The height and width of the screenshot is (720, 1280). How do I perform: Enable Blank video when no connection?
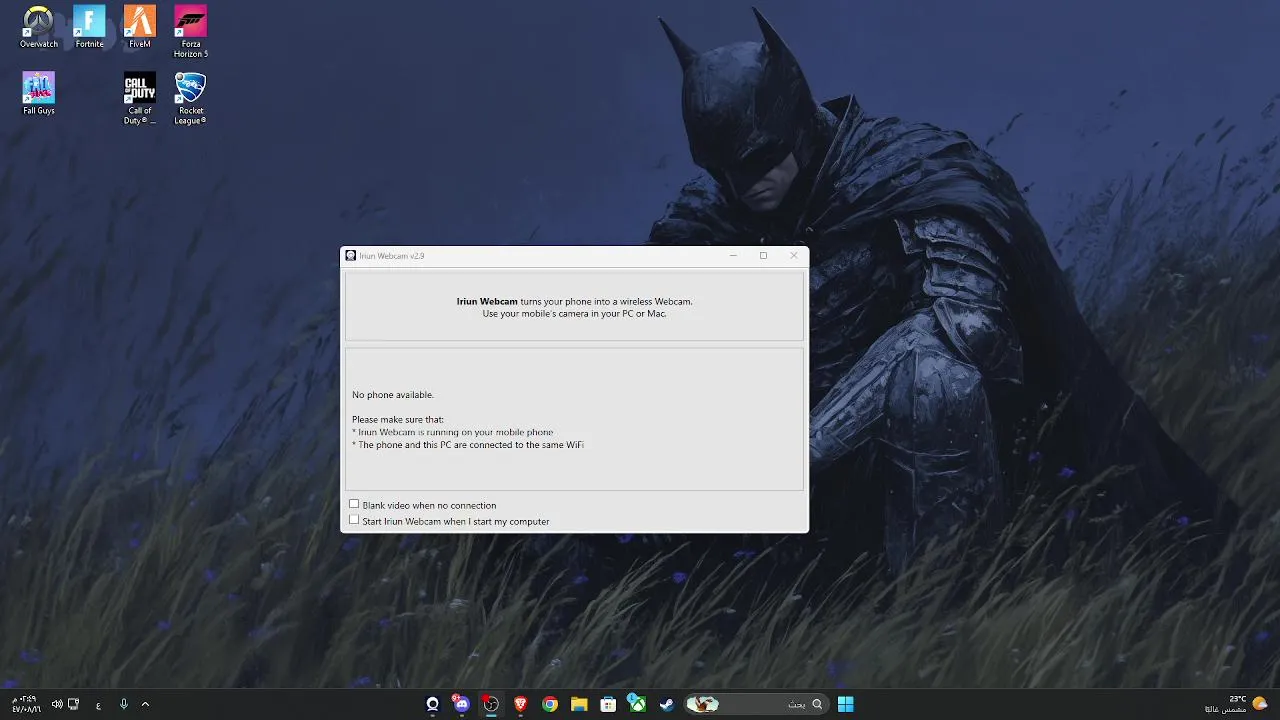(354, 504)
